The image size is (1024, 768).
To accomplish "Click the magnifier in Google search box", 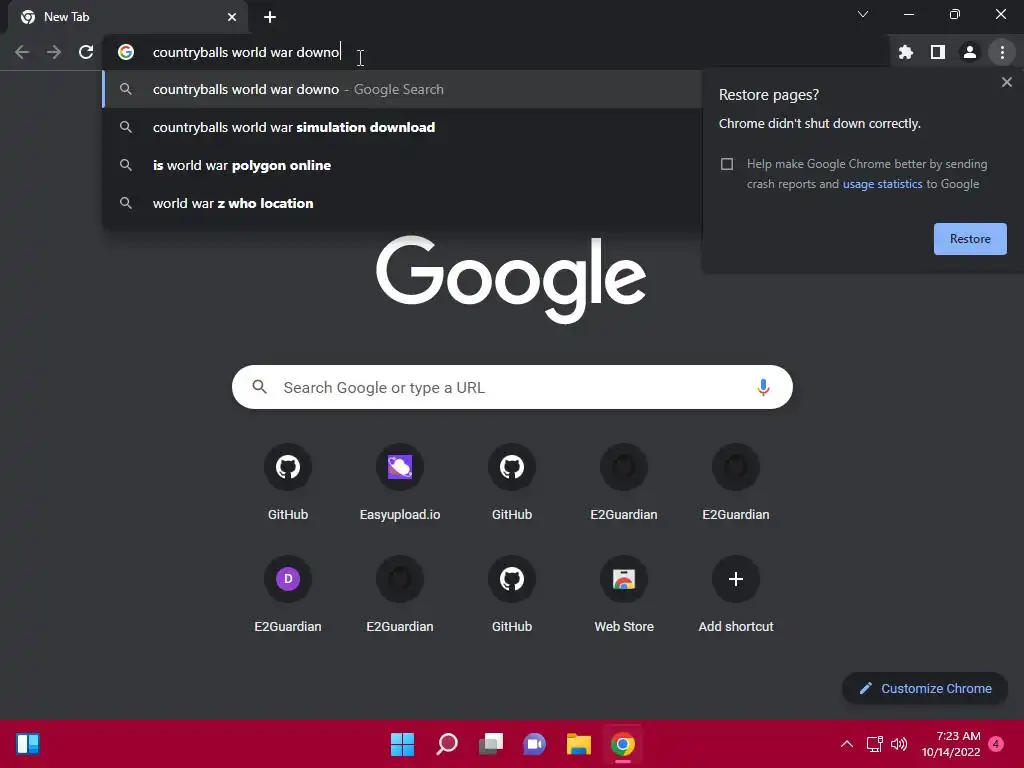I will tap(259, 387).
